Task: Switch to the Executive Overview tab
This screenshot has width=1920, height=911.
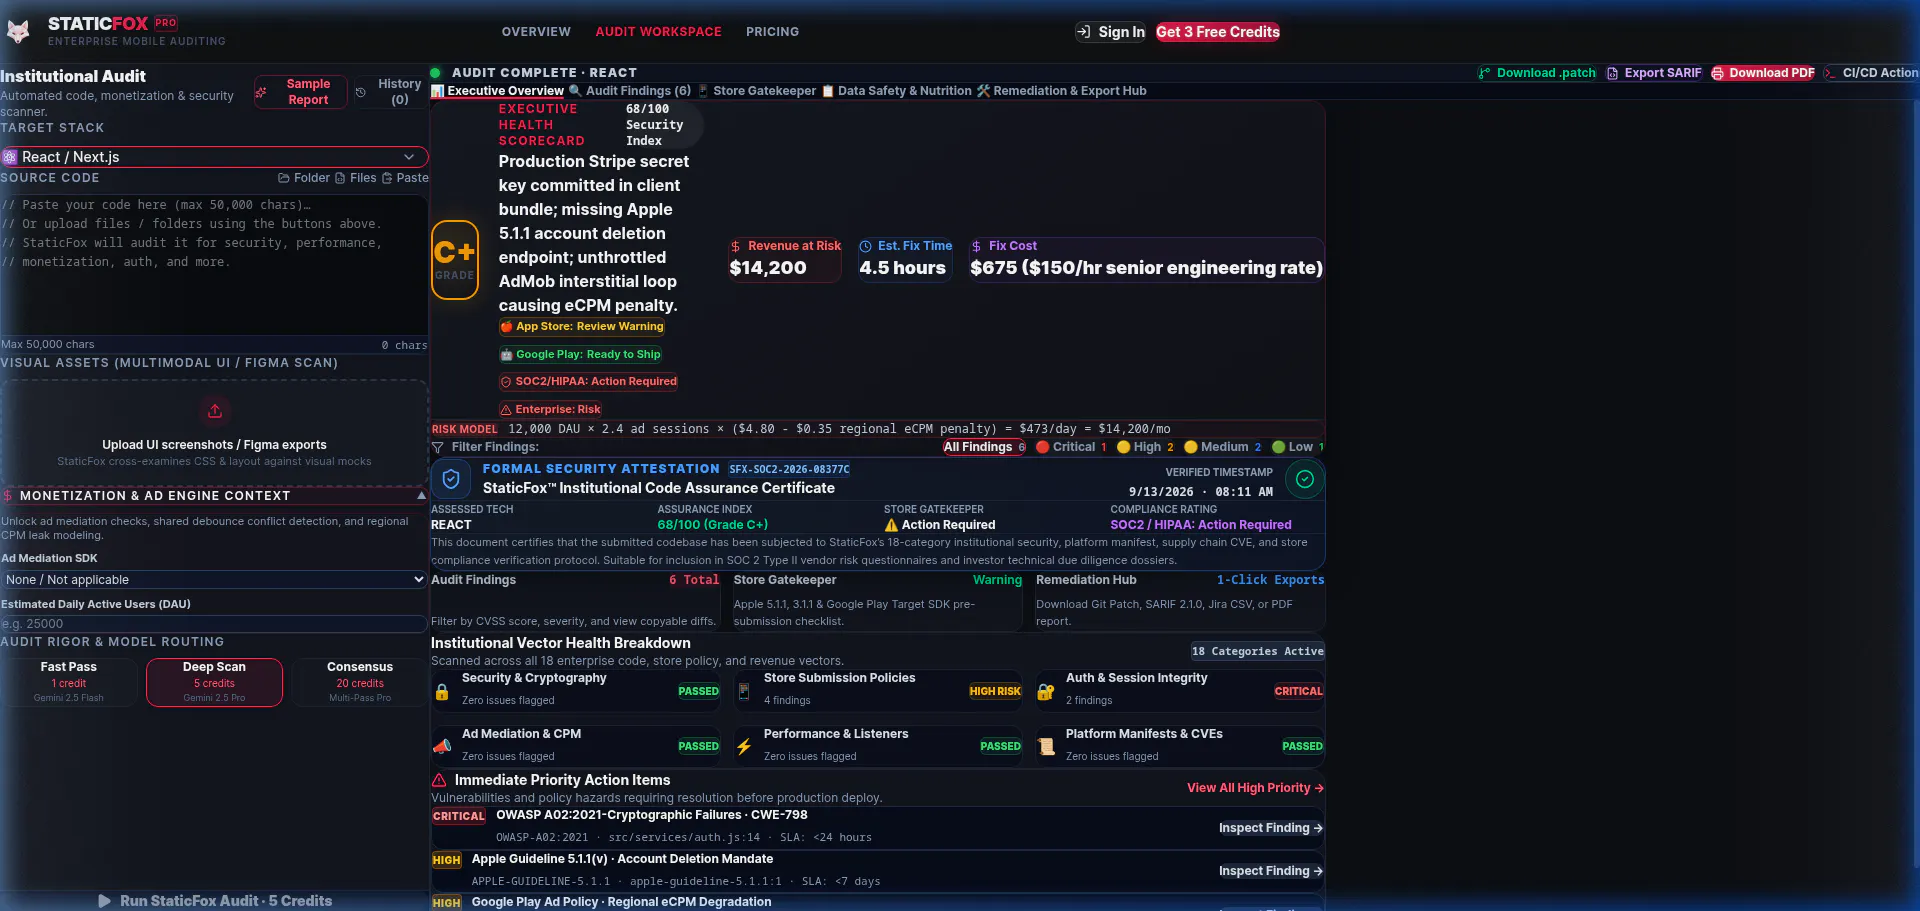Action: coord(497,91)
